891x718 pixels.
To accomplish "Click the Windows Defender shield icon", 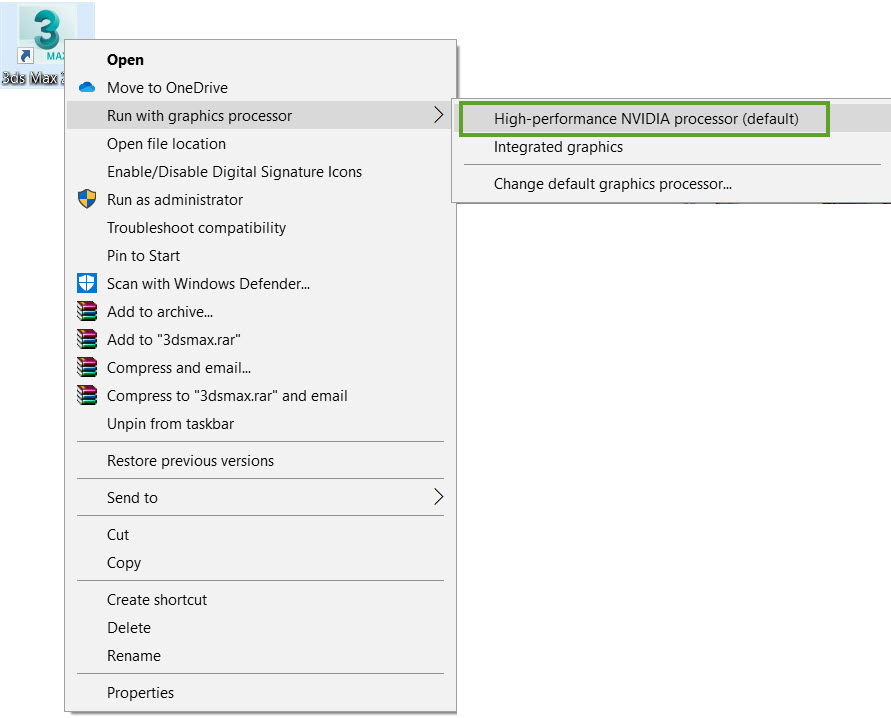I will coord(88,283).
